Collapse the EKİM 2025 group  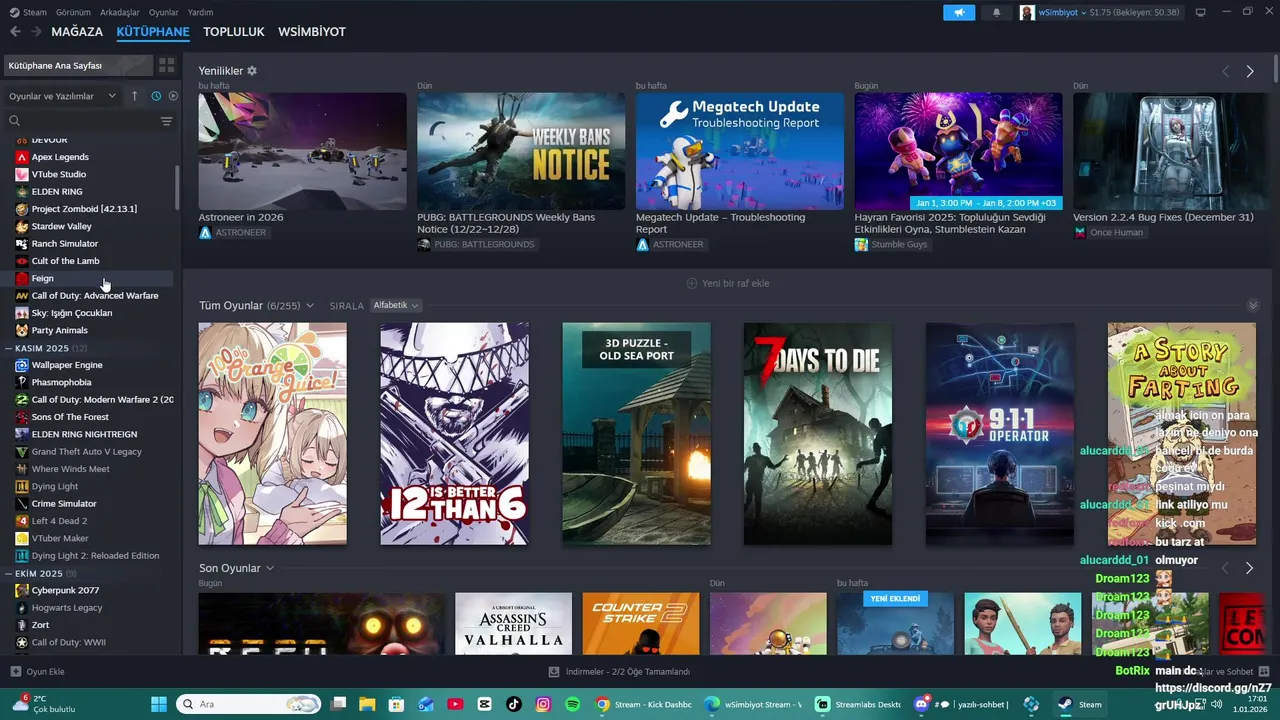pyautogui.click(x=9, y=573)
